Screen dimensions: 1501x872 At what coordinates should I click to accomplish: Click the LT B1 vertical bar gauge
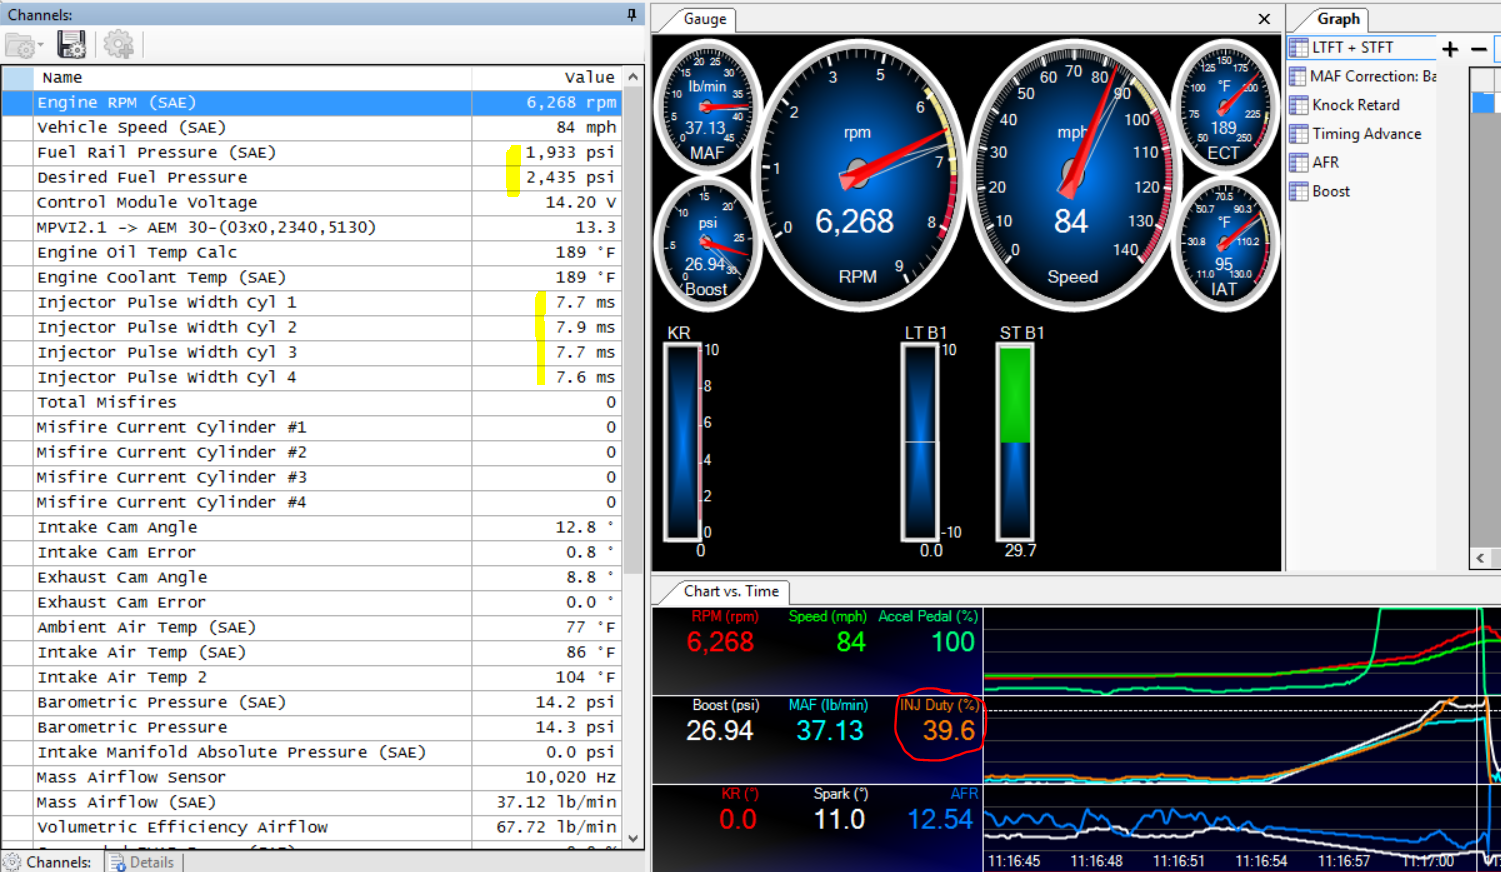(x=920, y=442)
